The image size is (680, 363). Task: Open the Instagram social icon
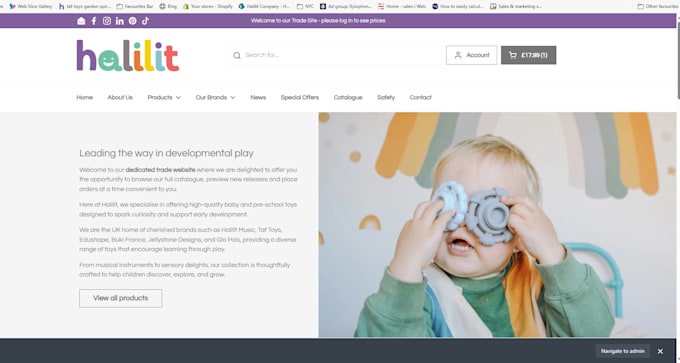[x=107, y=21]
